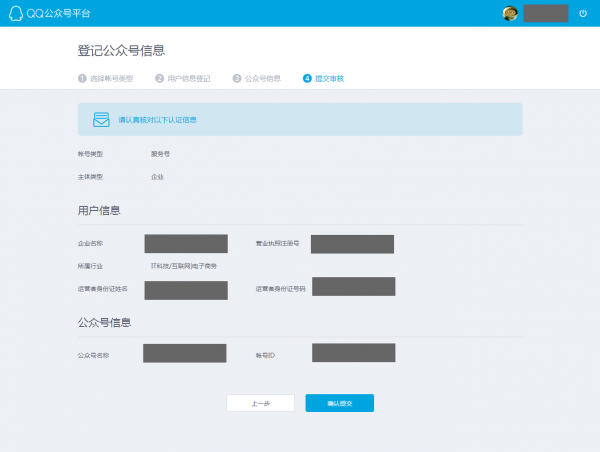This screenshot has width=600, height=452.
Task: Click the QQ公众号平台 title text
Action: [57, 13]
